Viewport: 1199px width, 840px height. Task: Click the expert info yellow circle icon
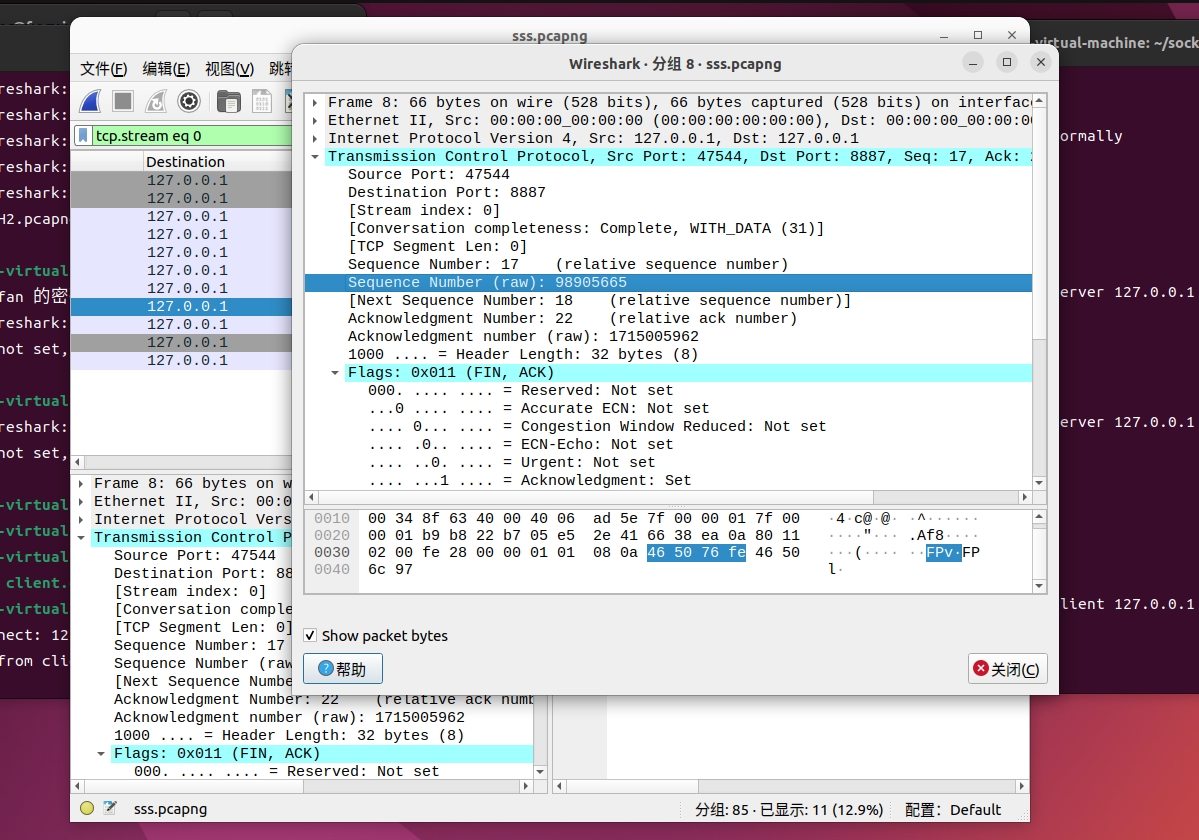(x=87, y=808)
